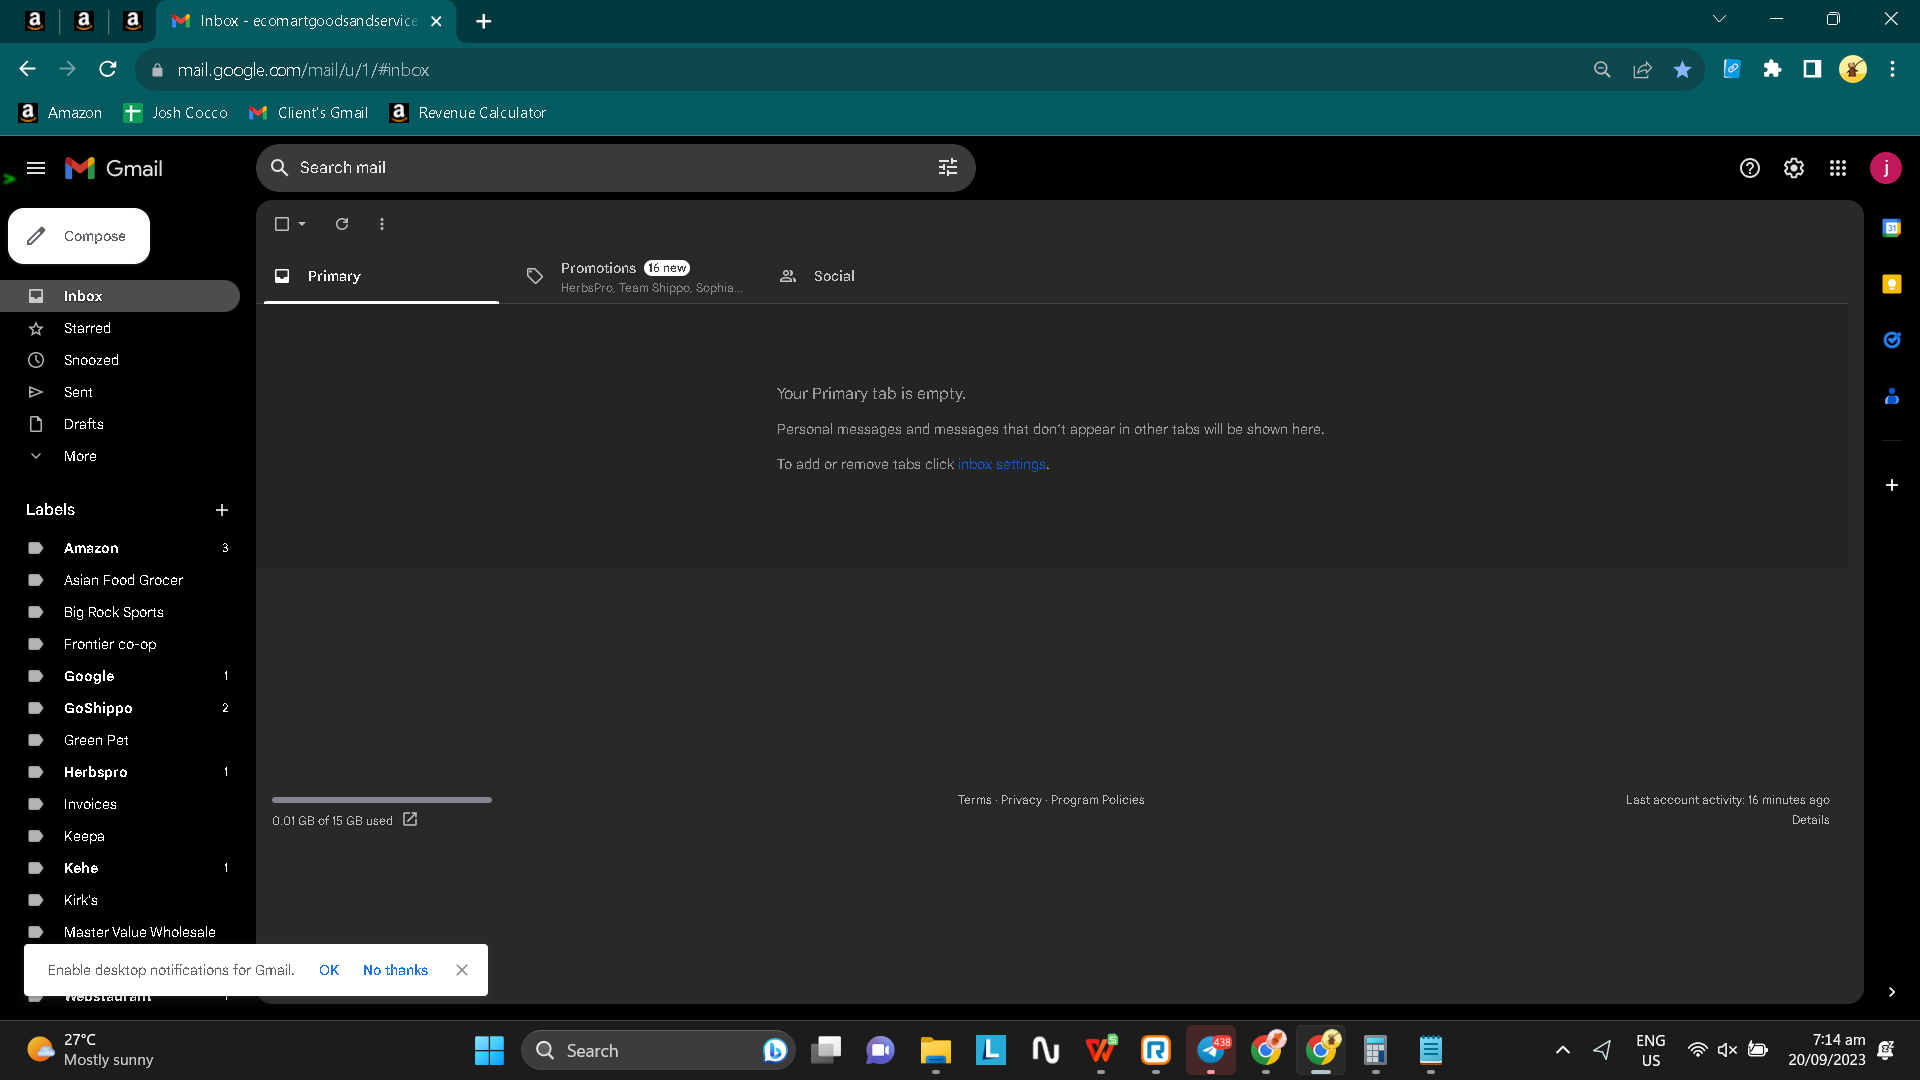Image resolution: width=1920 pixels, height=1080 pixels.
Task: Open Google Keep side panel
Action: [1892, 284]
